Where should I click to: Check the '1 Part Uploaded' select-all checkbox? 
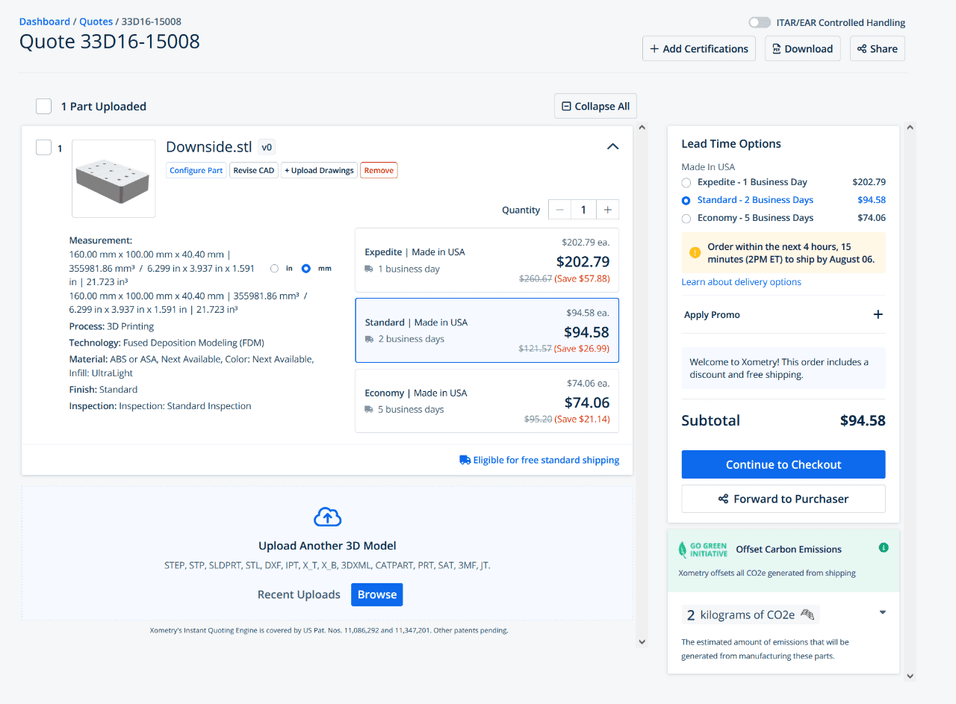coord(44,106)
